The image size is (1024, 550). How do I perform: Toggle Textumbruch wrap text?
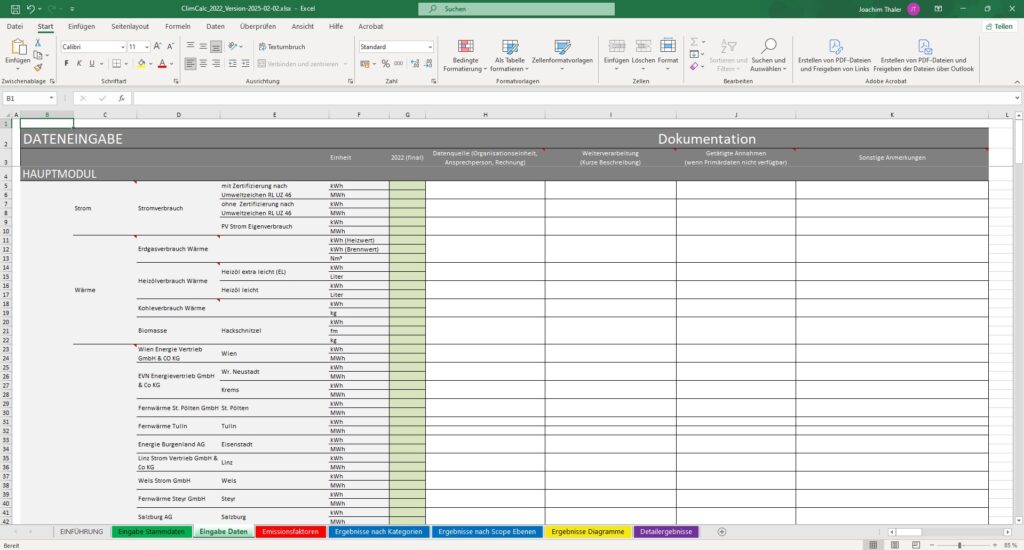click(282, 47)
